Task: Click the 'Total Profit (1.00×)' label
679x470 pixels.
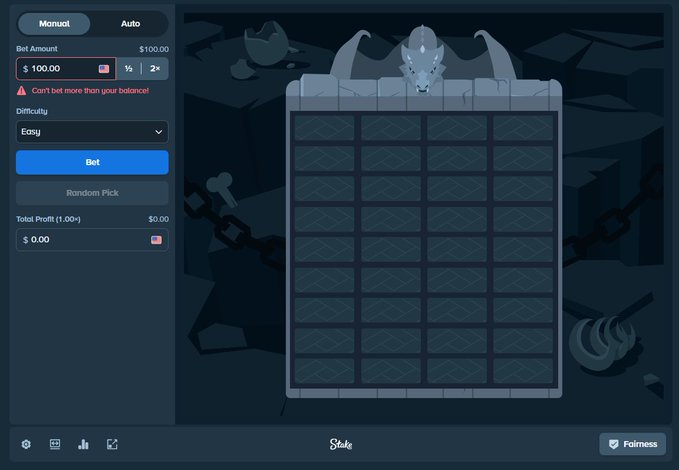Action: (48, 219)
